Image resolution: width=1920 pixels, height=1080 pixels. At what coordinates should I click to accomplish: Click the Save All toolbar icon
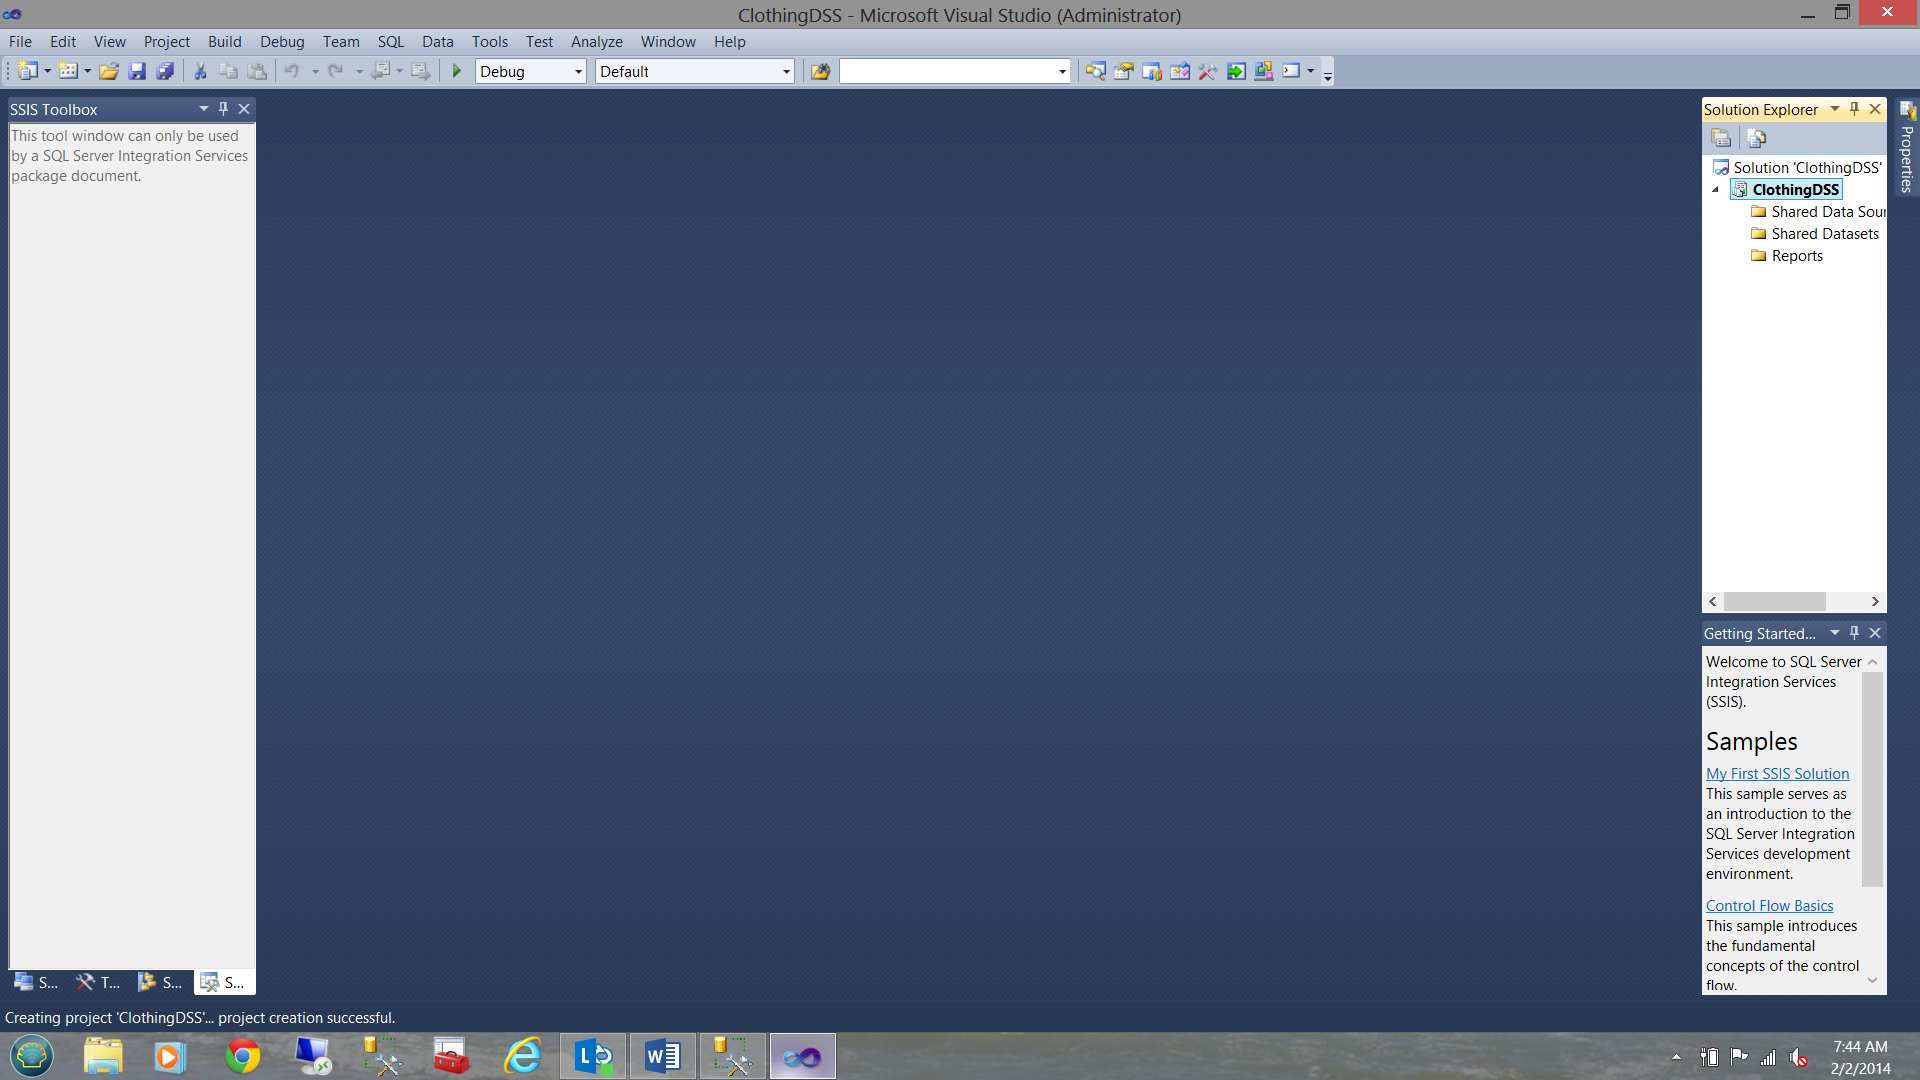(165, 71)
